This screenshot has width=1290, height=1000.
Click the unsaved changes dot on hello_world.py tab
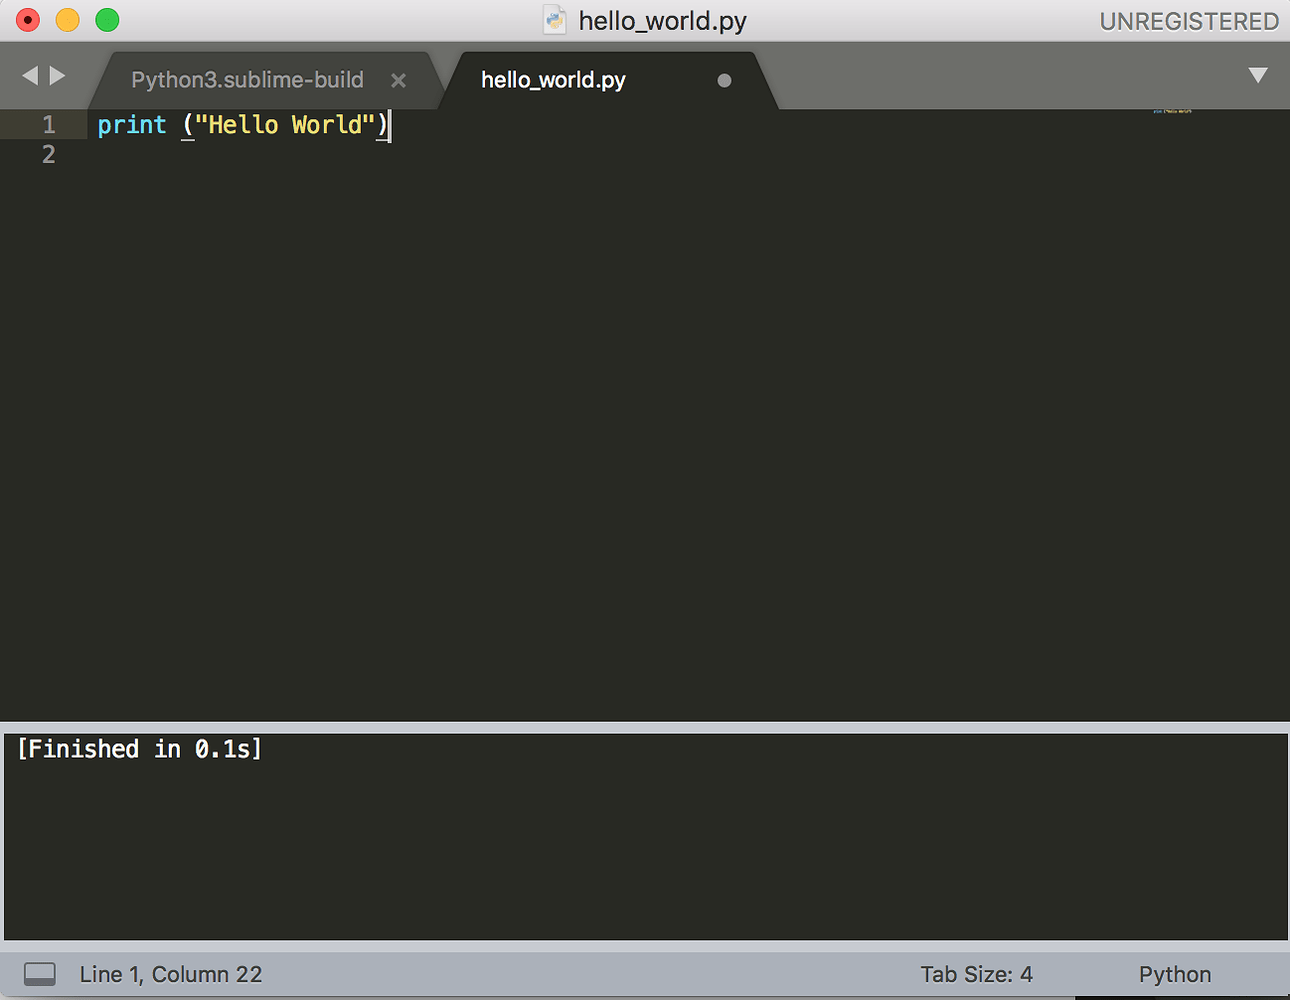coord(723,80)
